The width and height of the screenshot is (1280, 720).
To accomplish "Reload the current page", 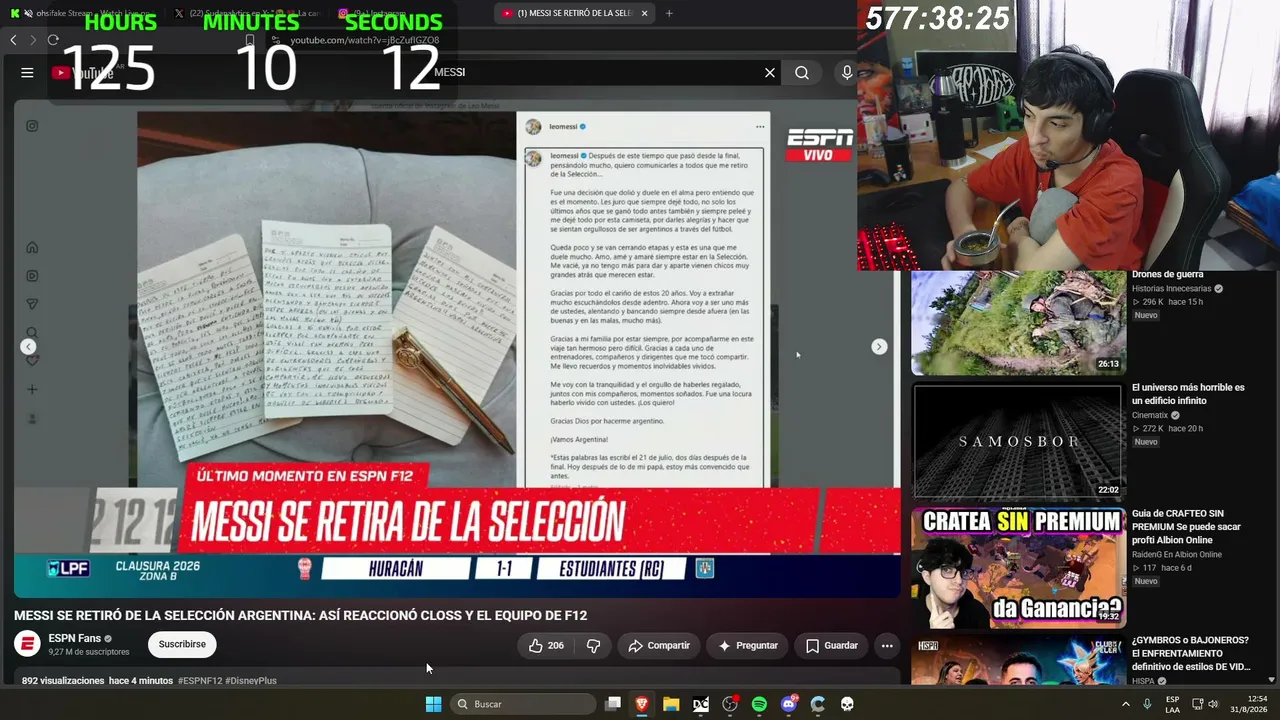I will [x=53, y=40].
